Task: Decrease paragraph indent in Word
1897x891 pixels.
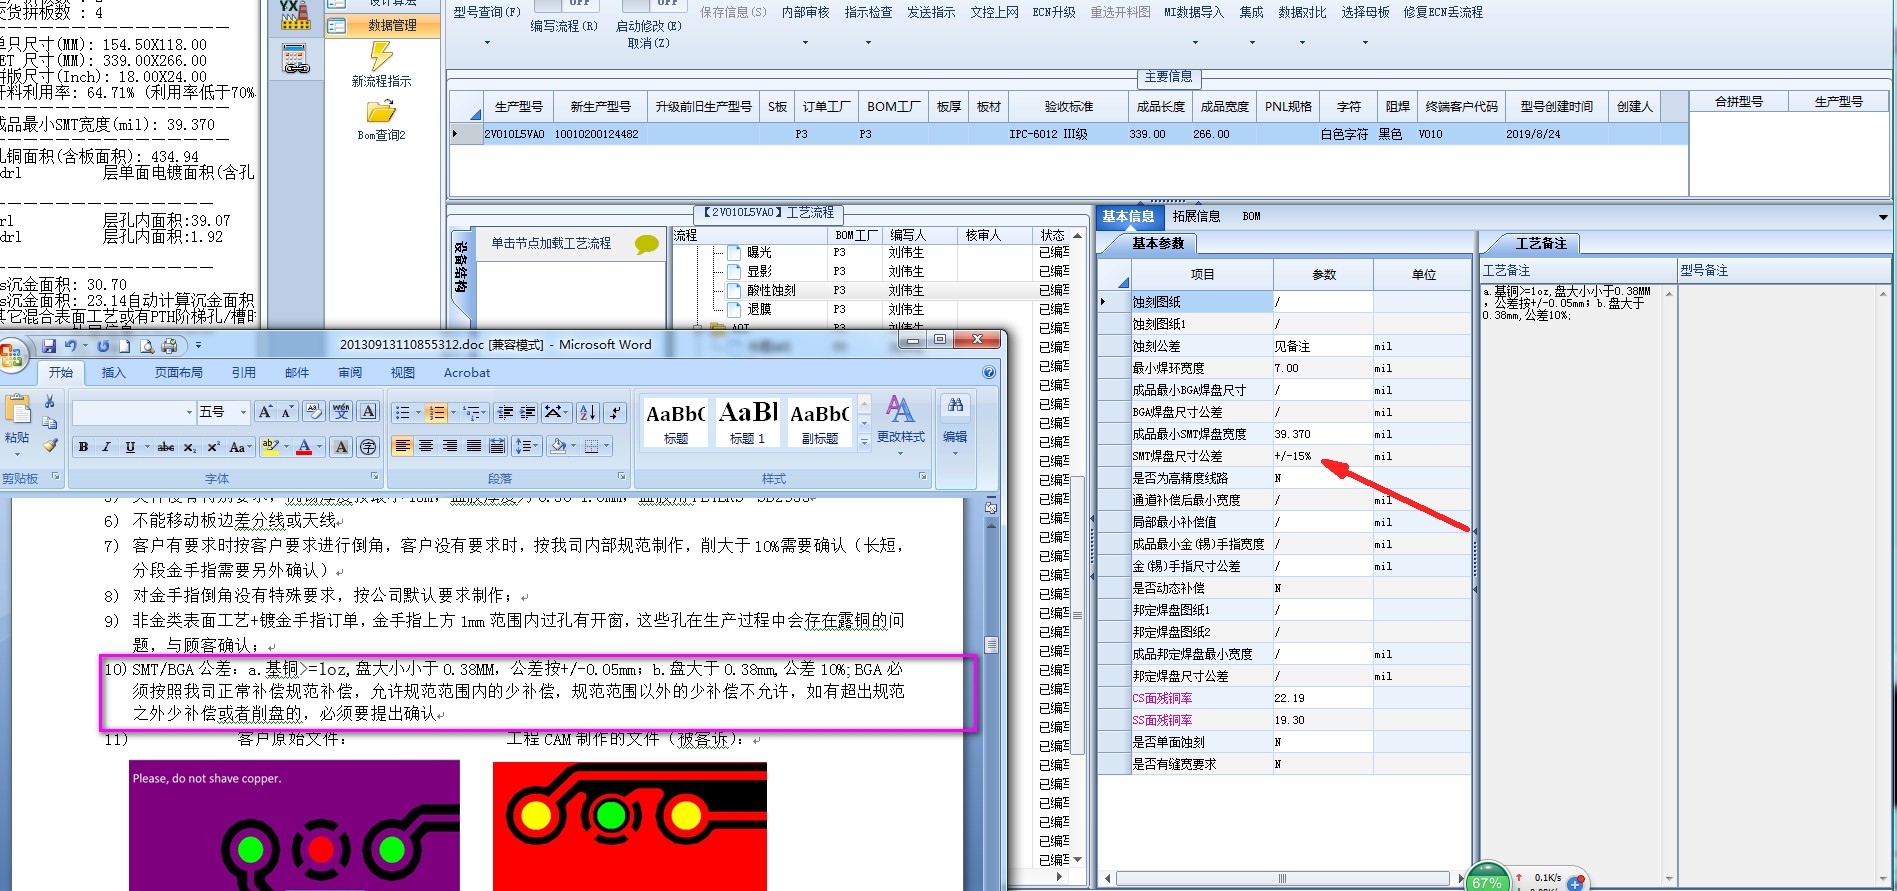Action: pos(505,412)
